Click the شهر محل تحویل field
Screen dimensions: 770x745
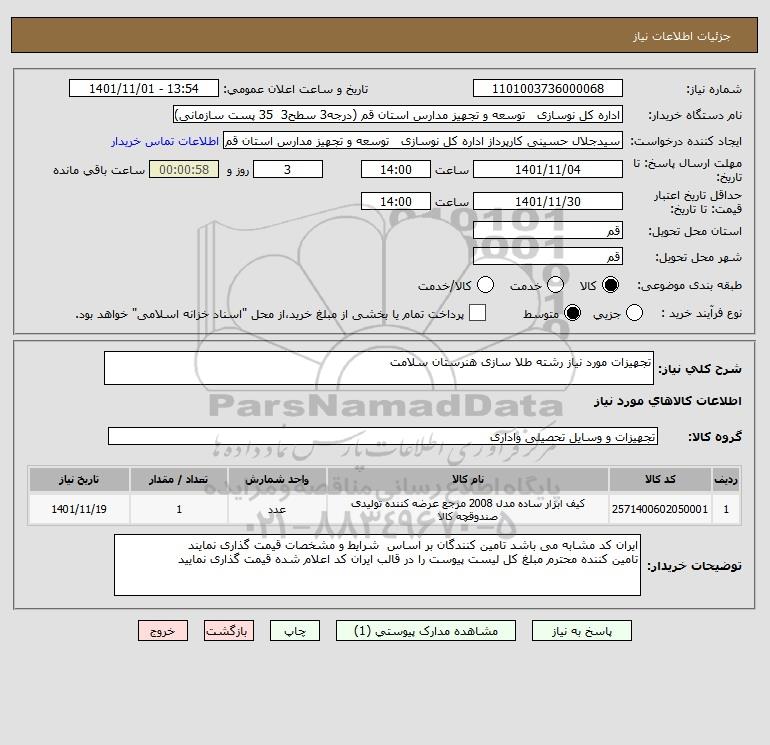pyautogui.click(x=548, y=256)
